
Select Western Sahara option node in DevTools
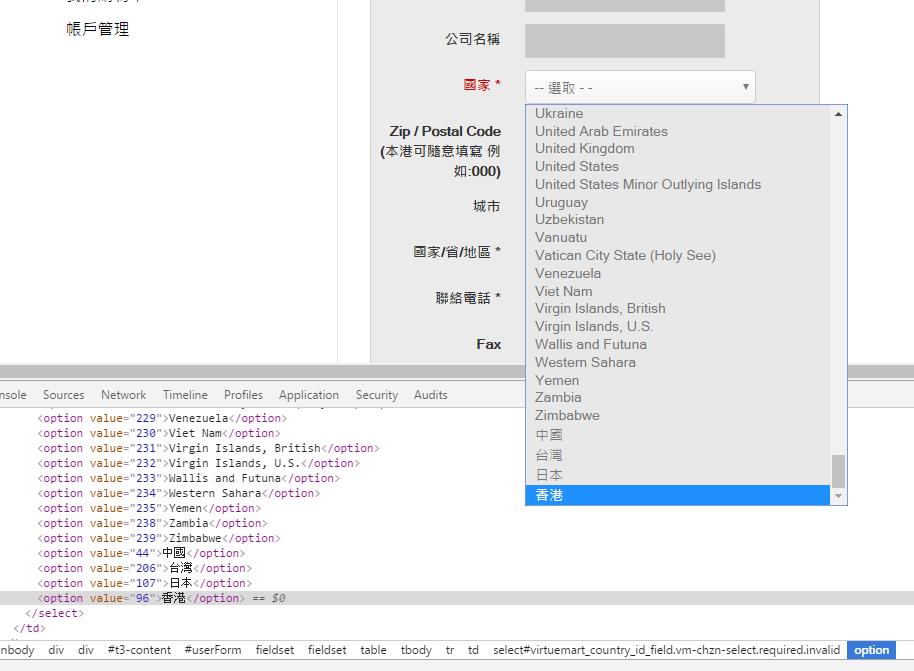(x=179, y=493)
